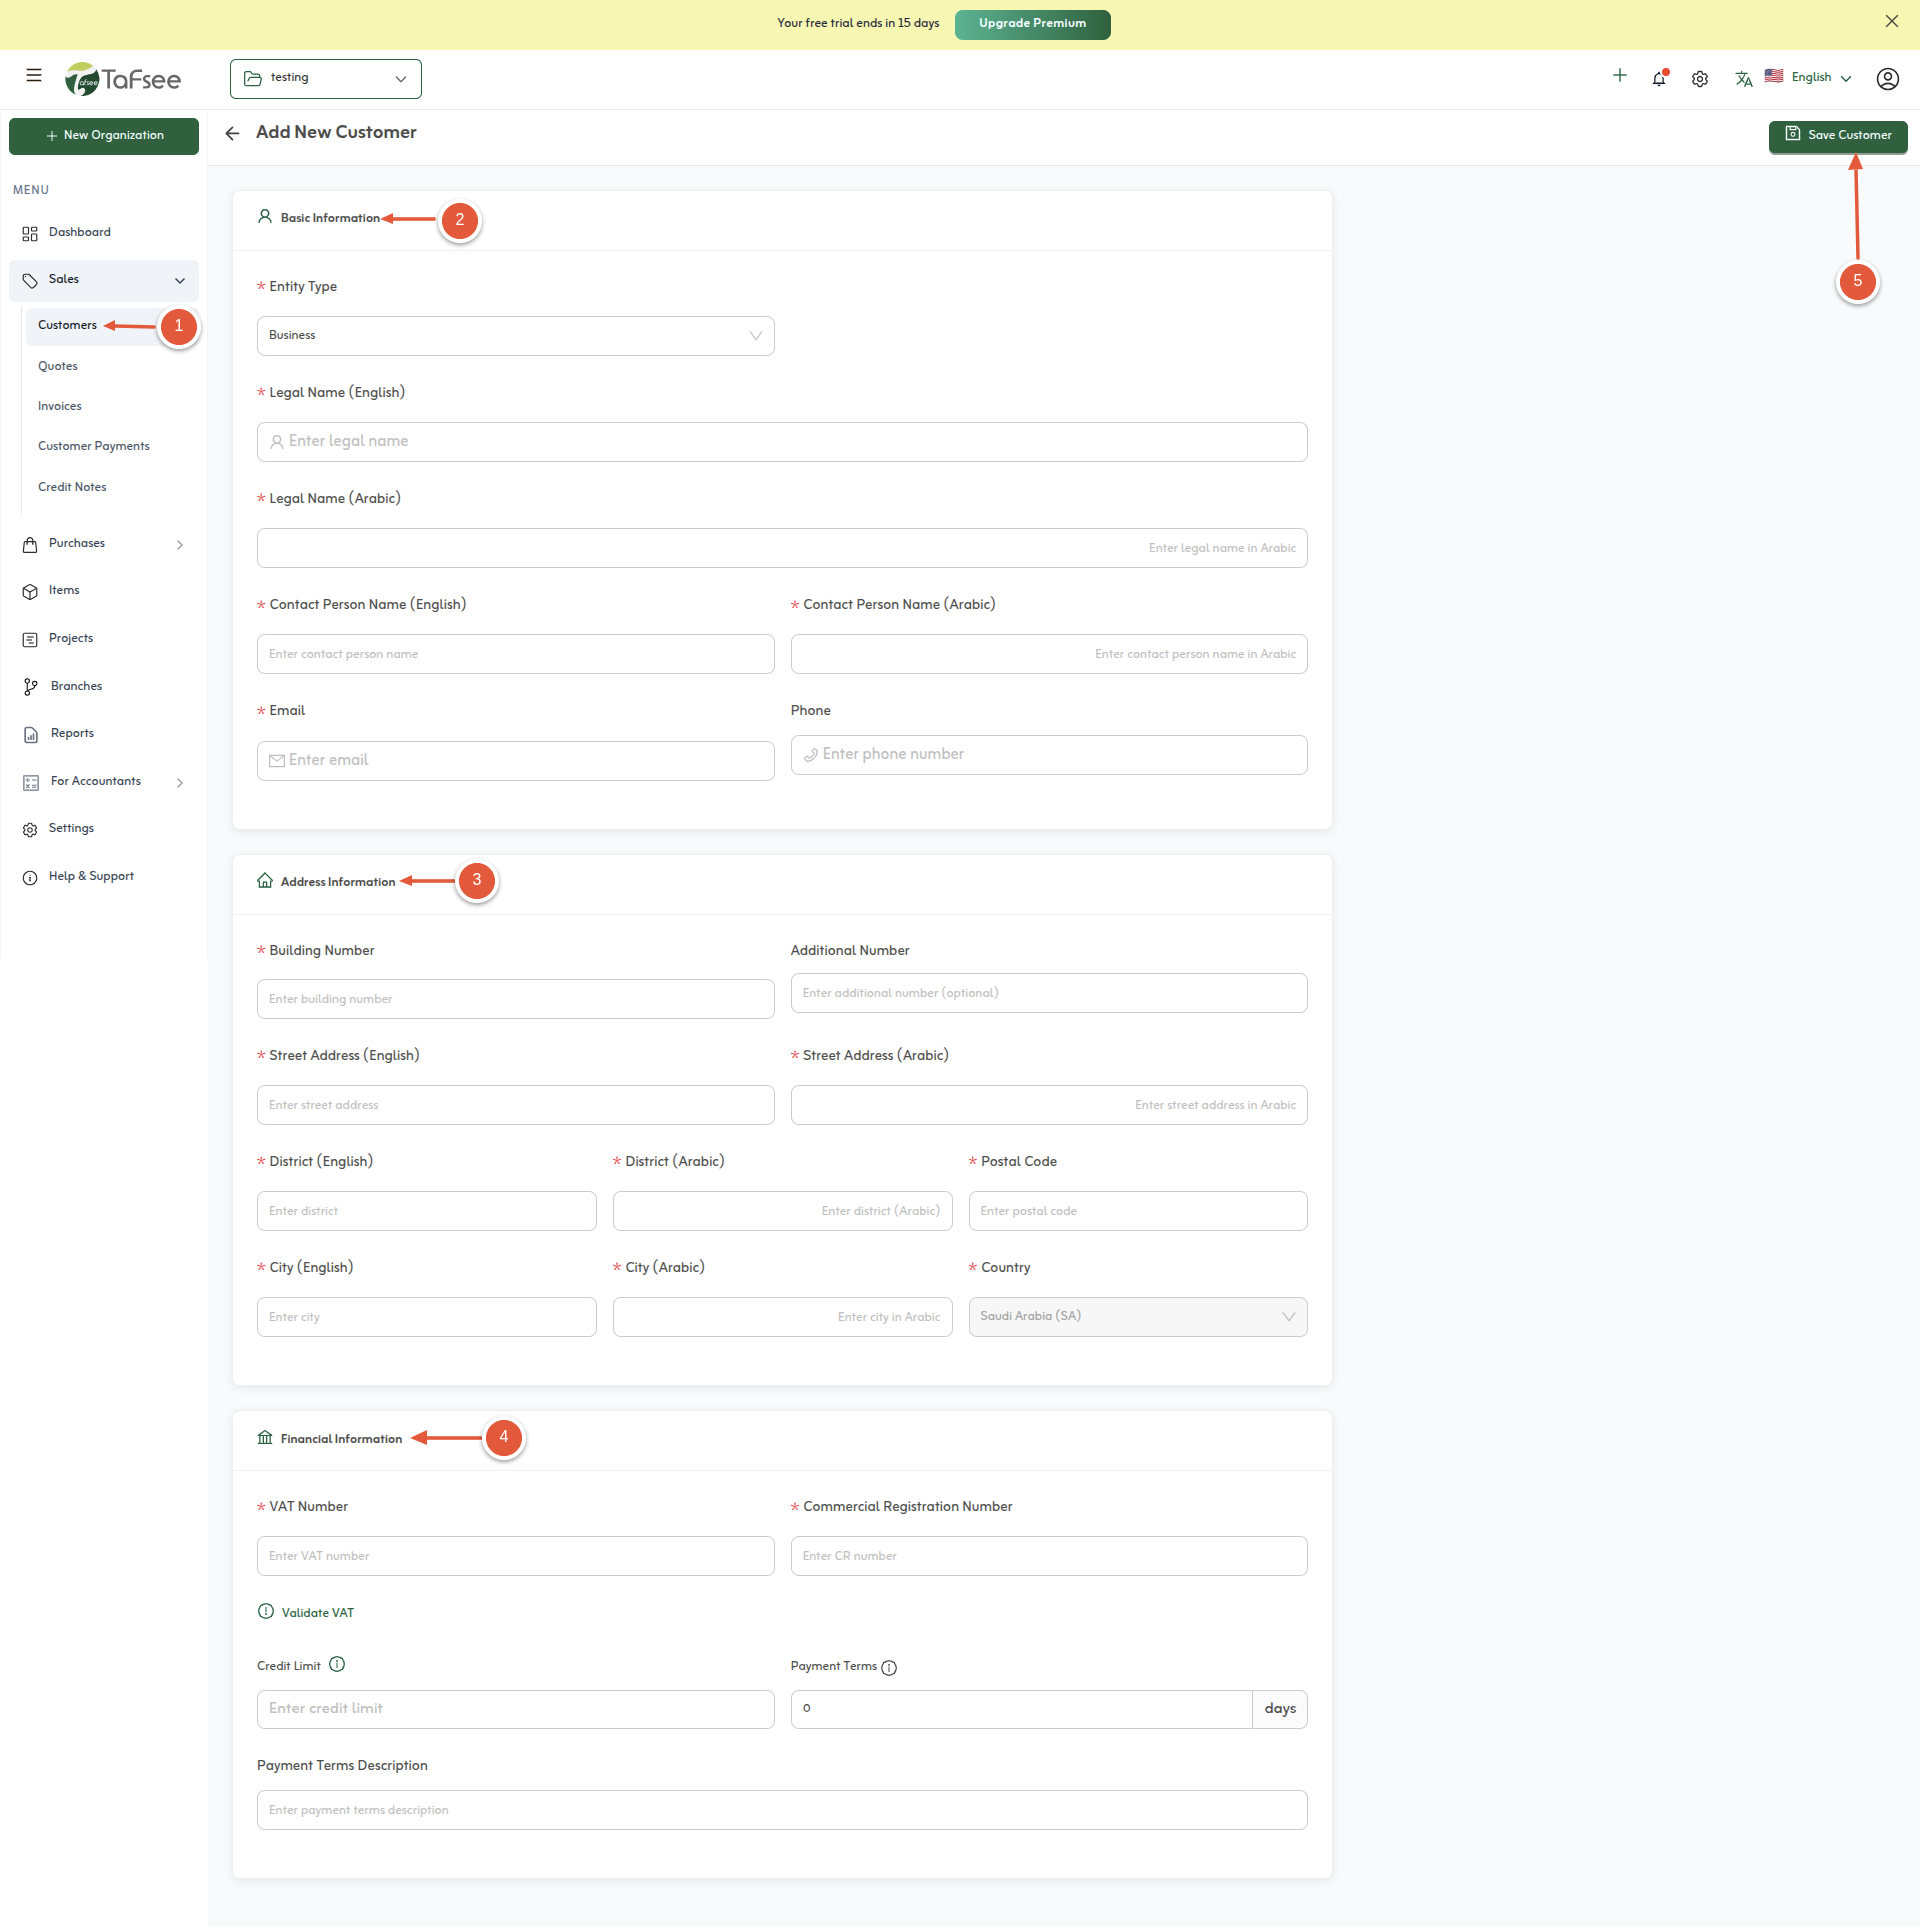Click the Help & Support info icon

tap(30, 877)
